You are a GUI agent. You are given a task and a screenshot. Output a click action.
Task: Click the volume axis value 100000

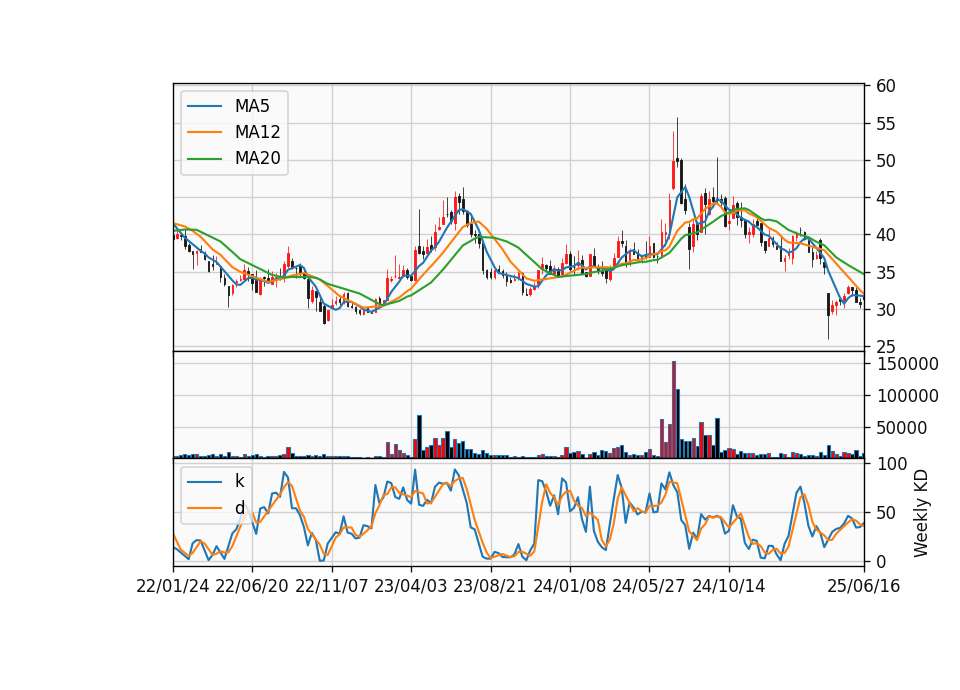pos(907,396)
